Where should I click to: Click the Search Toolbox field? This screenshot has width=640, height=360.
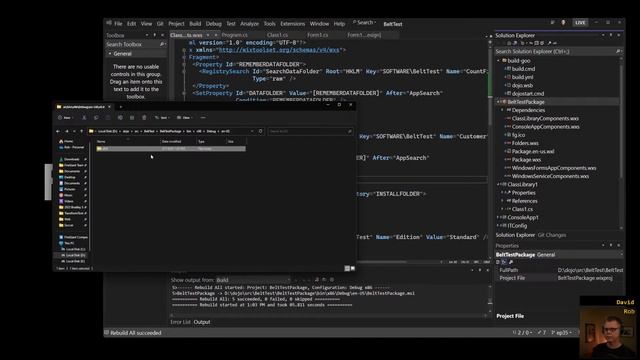(x=136, y=44)
